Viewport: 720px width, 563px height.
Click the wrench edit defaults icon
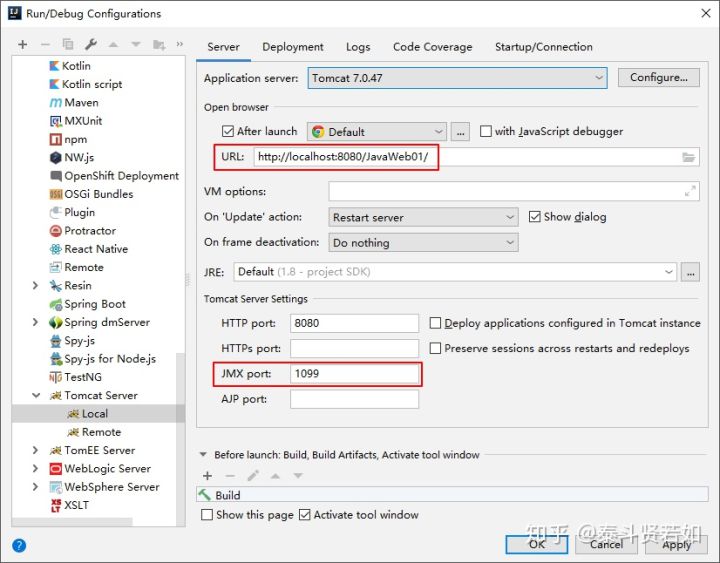pos(91,45)
